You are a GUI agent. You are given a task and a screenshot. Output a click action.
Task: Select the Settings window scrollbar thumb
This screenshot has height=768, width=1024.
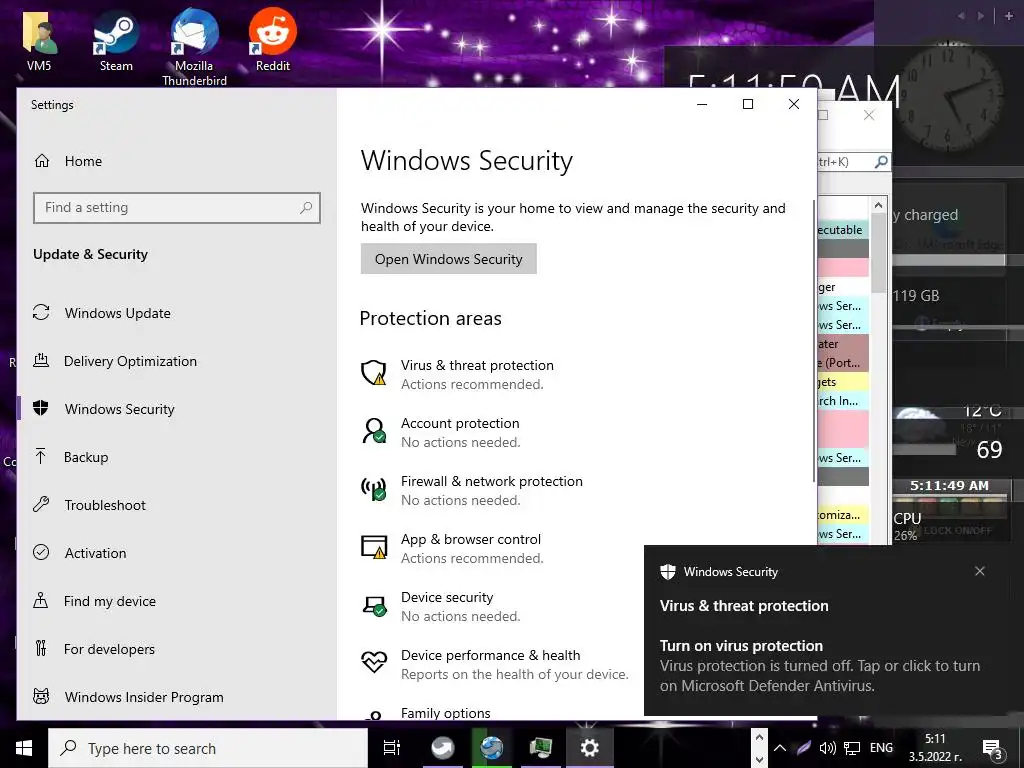pos(814,342)
